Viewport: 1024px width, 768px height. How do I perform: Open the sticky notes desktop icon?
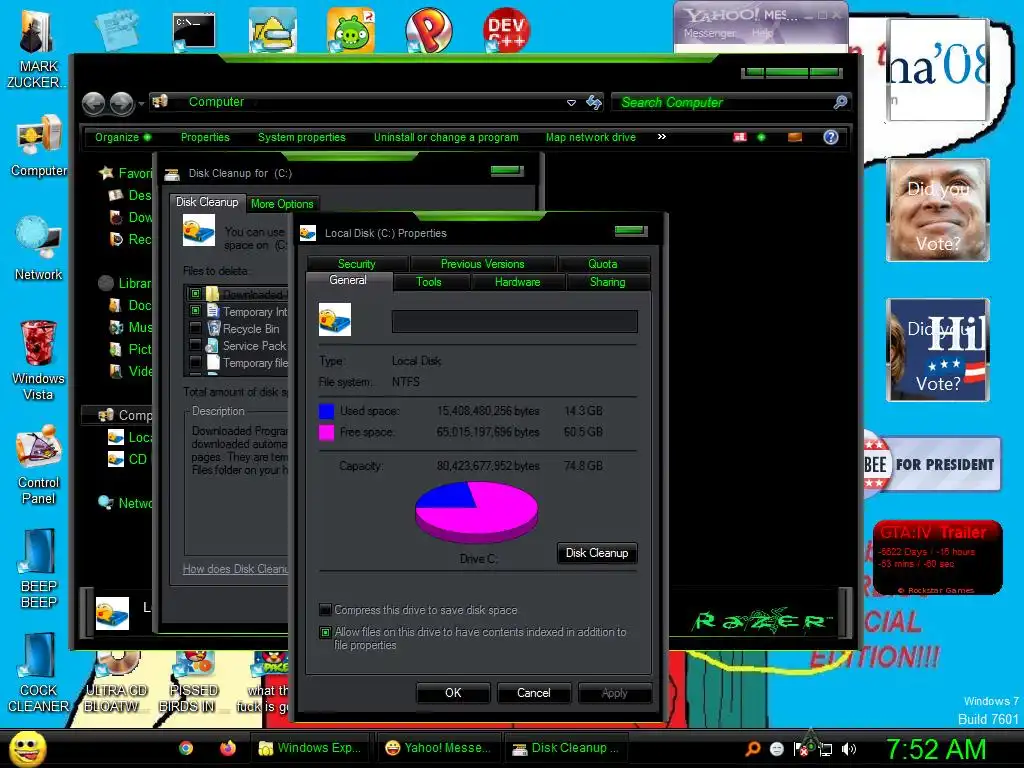[116, 30]
